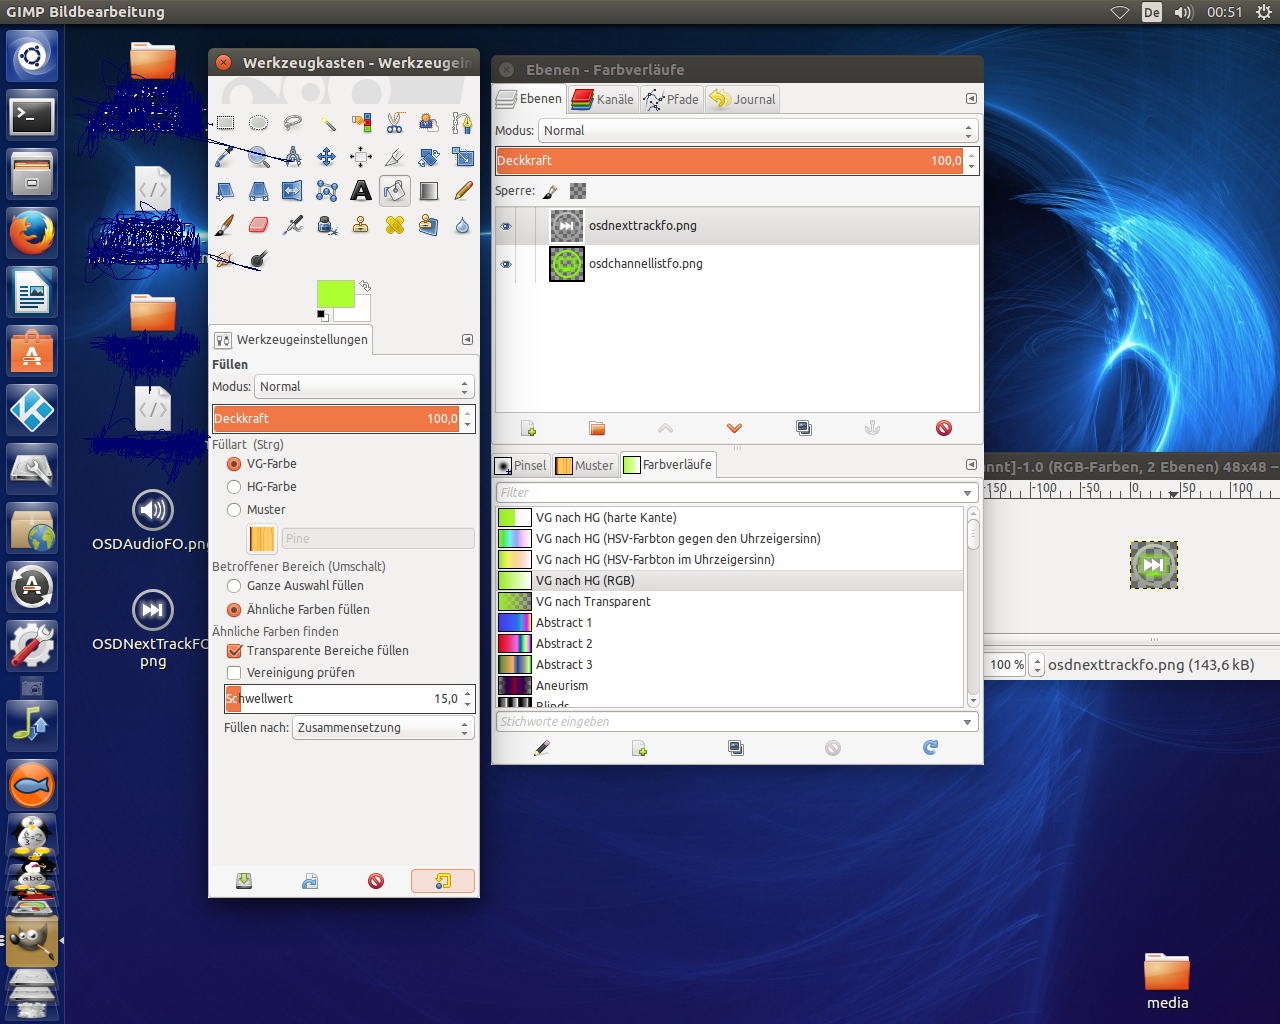Switch to the Pinsel tab
Screen dimensions: 1280x1024
(521, 465)
